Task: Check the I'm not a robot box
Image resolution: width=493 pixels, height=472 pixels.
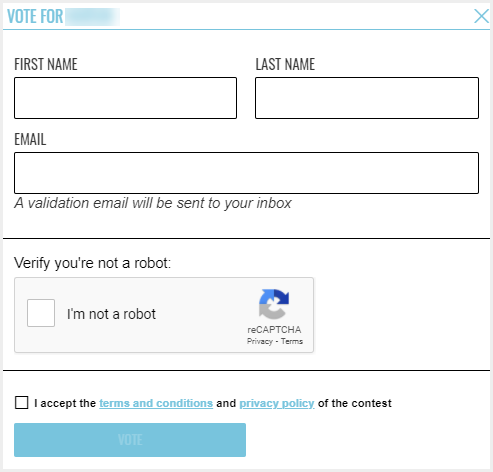Action: click(x=41, y=313)
